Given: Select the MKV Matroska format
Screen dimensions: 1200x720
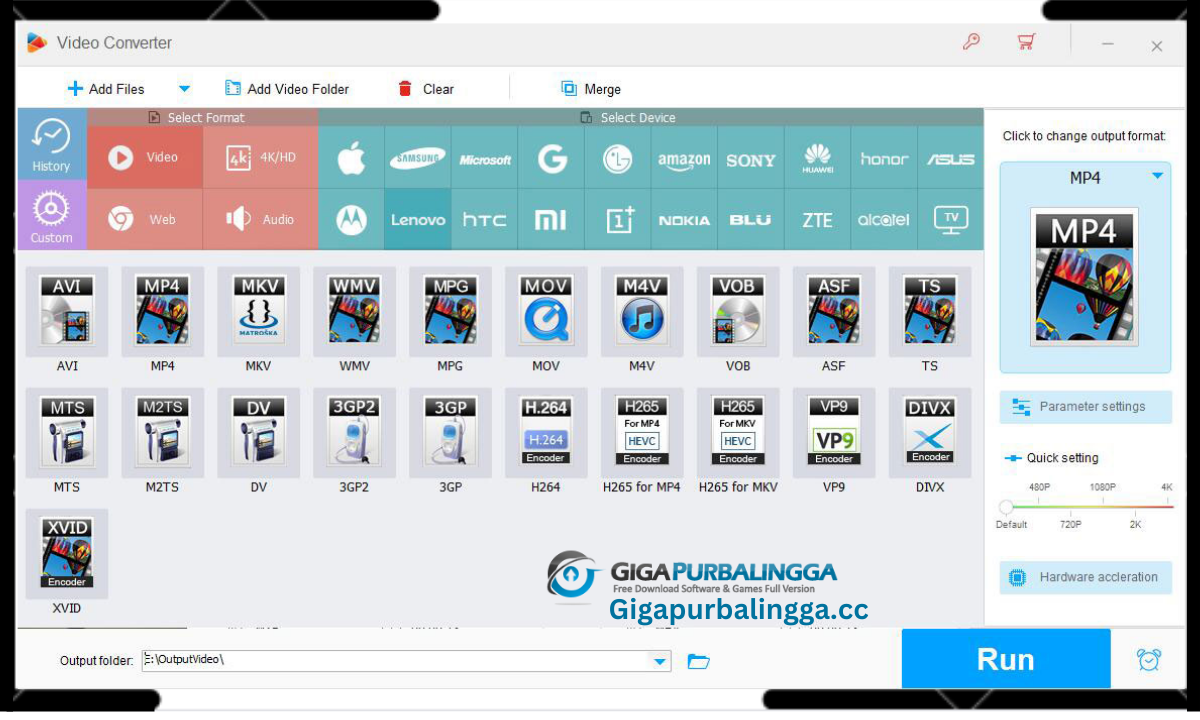Looking at the screenshot, I should 259,311.
